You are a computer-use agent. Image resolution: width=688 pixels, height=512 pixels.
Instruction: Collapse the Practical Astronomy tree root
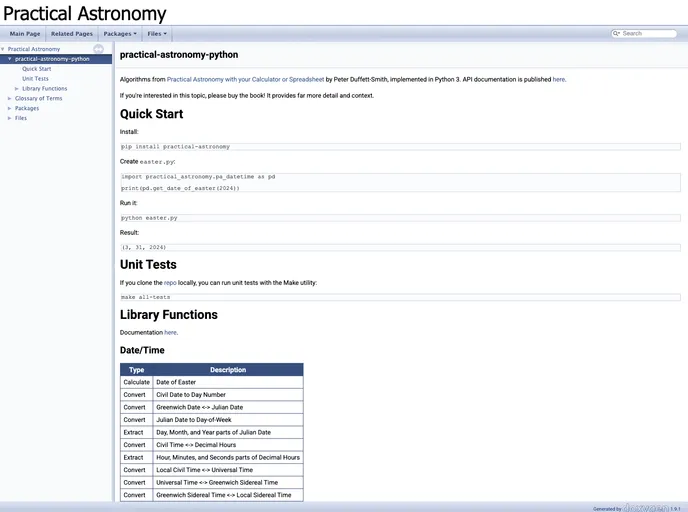click(x=3, y=49)
